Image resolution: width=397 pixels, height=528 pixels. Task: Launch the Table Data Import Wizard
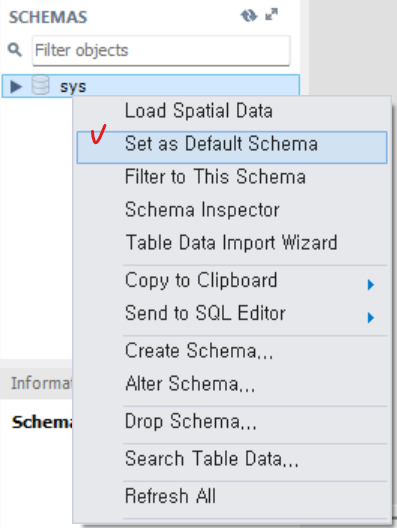(232, 242)
